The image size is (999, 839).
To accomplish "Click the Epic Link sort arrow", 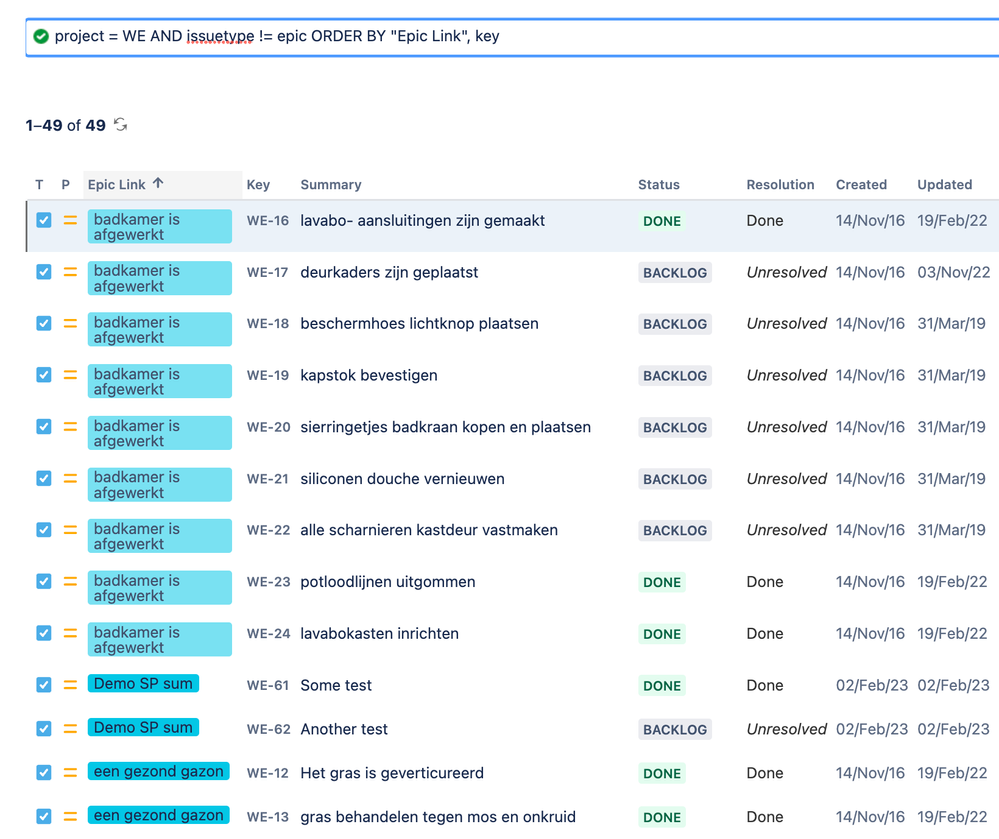I will (x=158, y=184).
